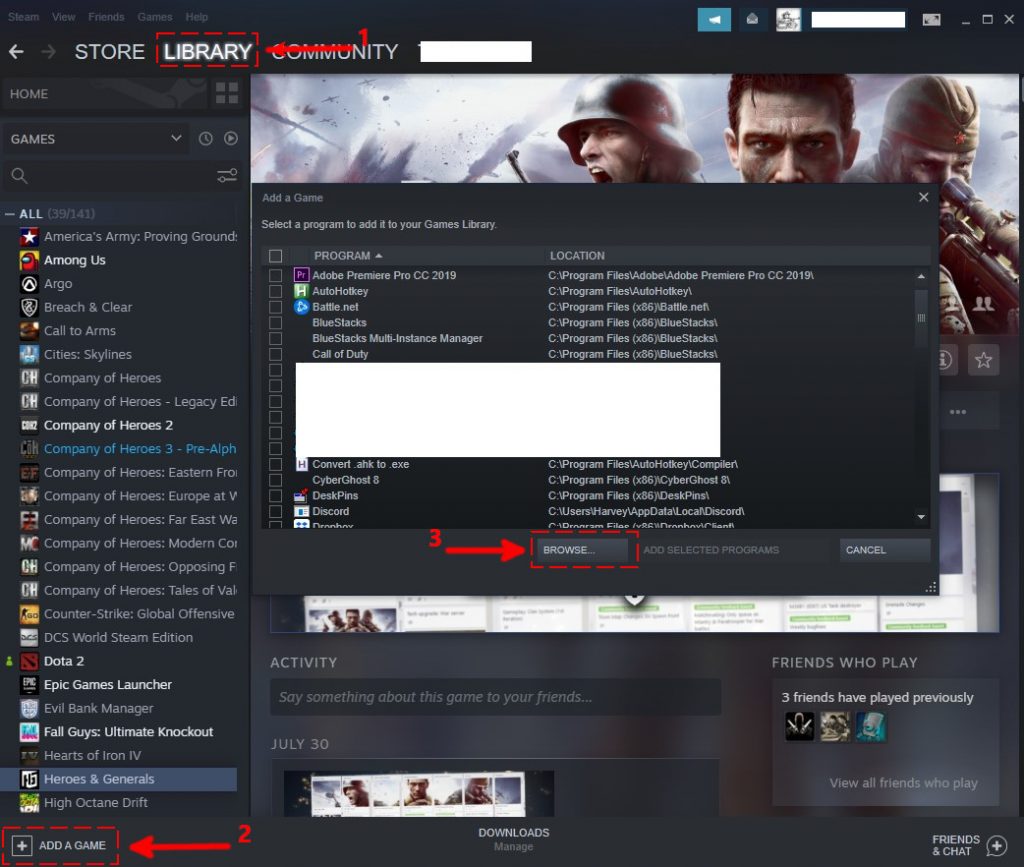Open the Friends menu
The width and height of the screenshot is (1024, 867).
[x=106, y=17]
